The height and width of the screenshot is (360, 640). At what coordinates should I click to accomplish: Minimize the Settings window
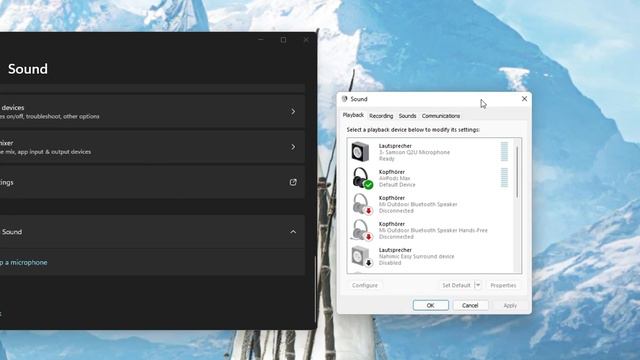tap(261, 40)
